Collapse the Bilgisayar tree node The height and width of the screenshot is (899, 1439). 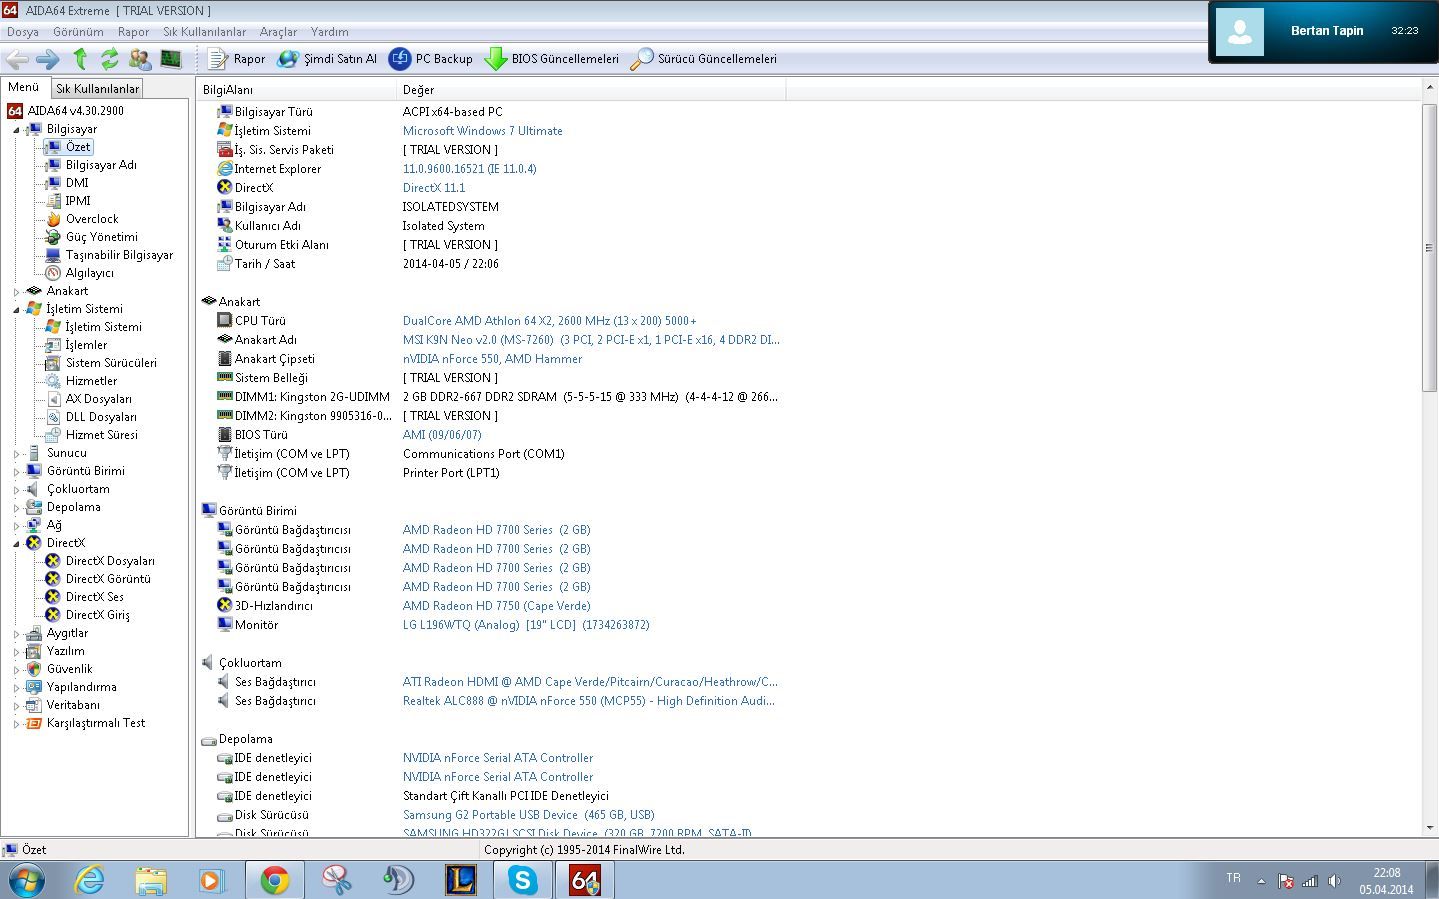tap(16, 129)
